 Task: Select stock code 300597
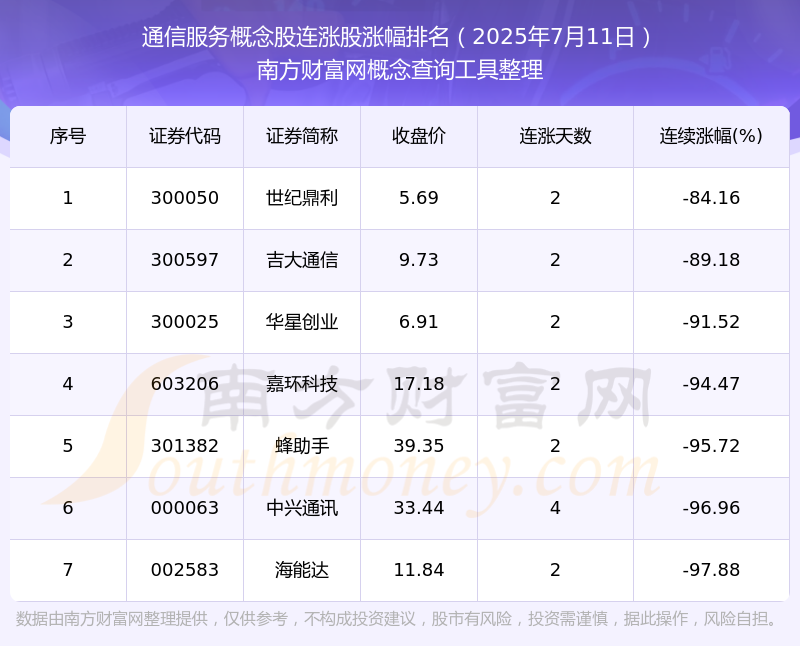(x=185, y=260)
